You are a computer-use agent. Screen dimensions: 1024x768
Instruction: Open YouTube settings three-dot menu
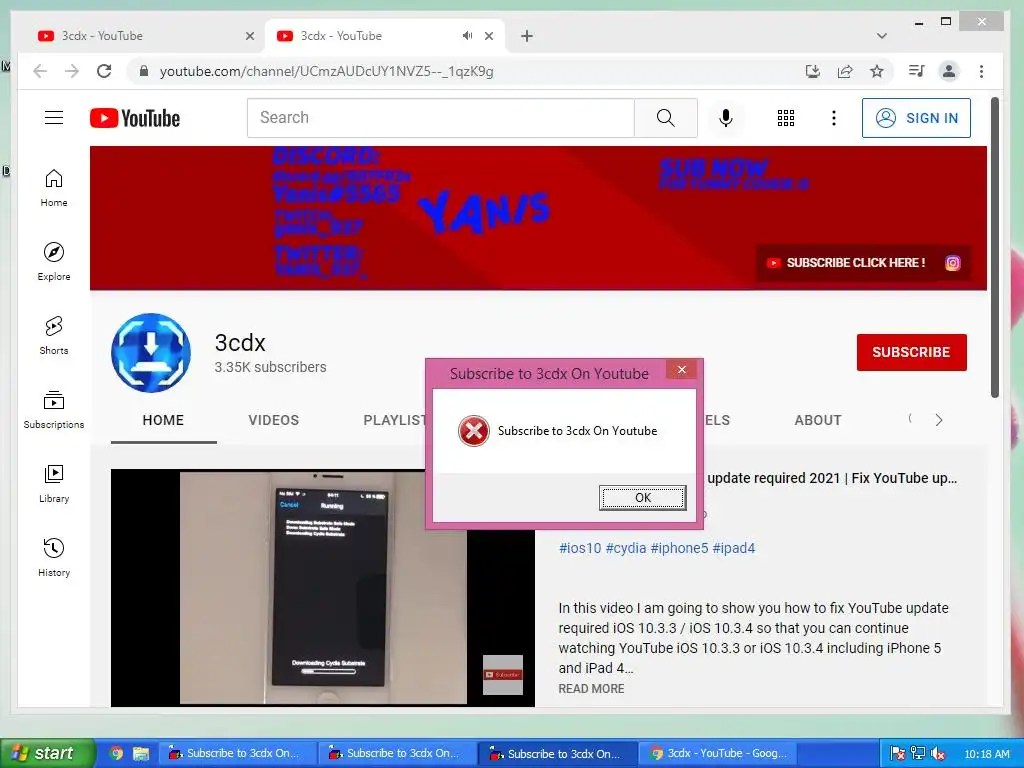tap(833, 118)
